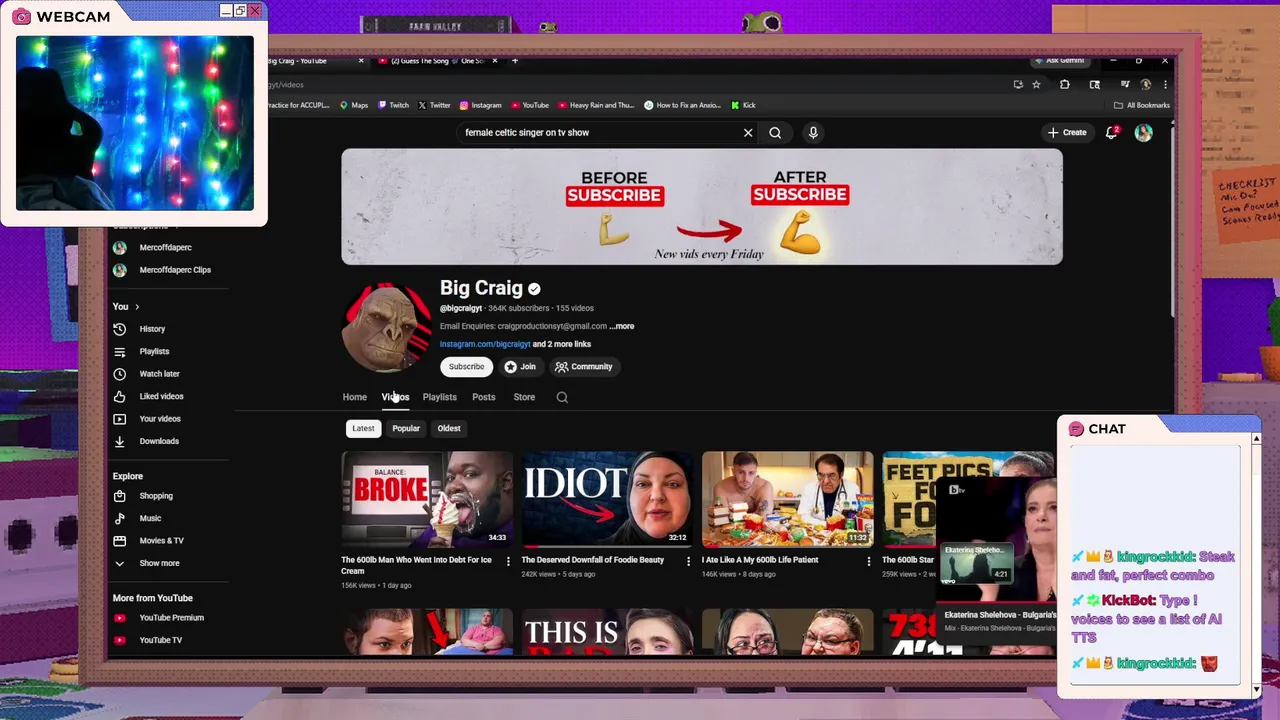Open Watch later list
Screen dimensions: 1280x720
click(159, 374)
